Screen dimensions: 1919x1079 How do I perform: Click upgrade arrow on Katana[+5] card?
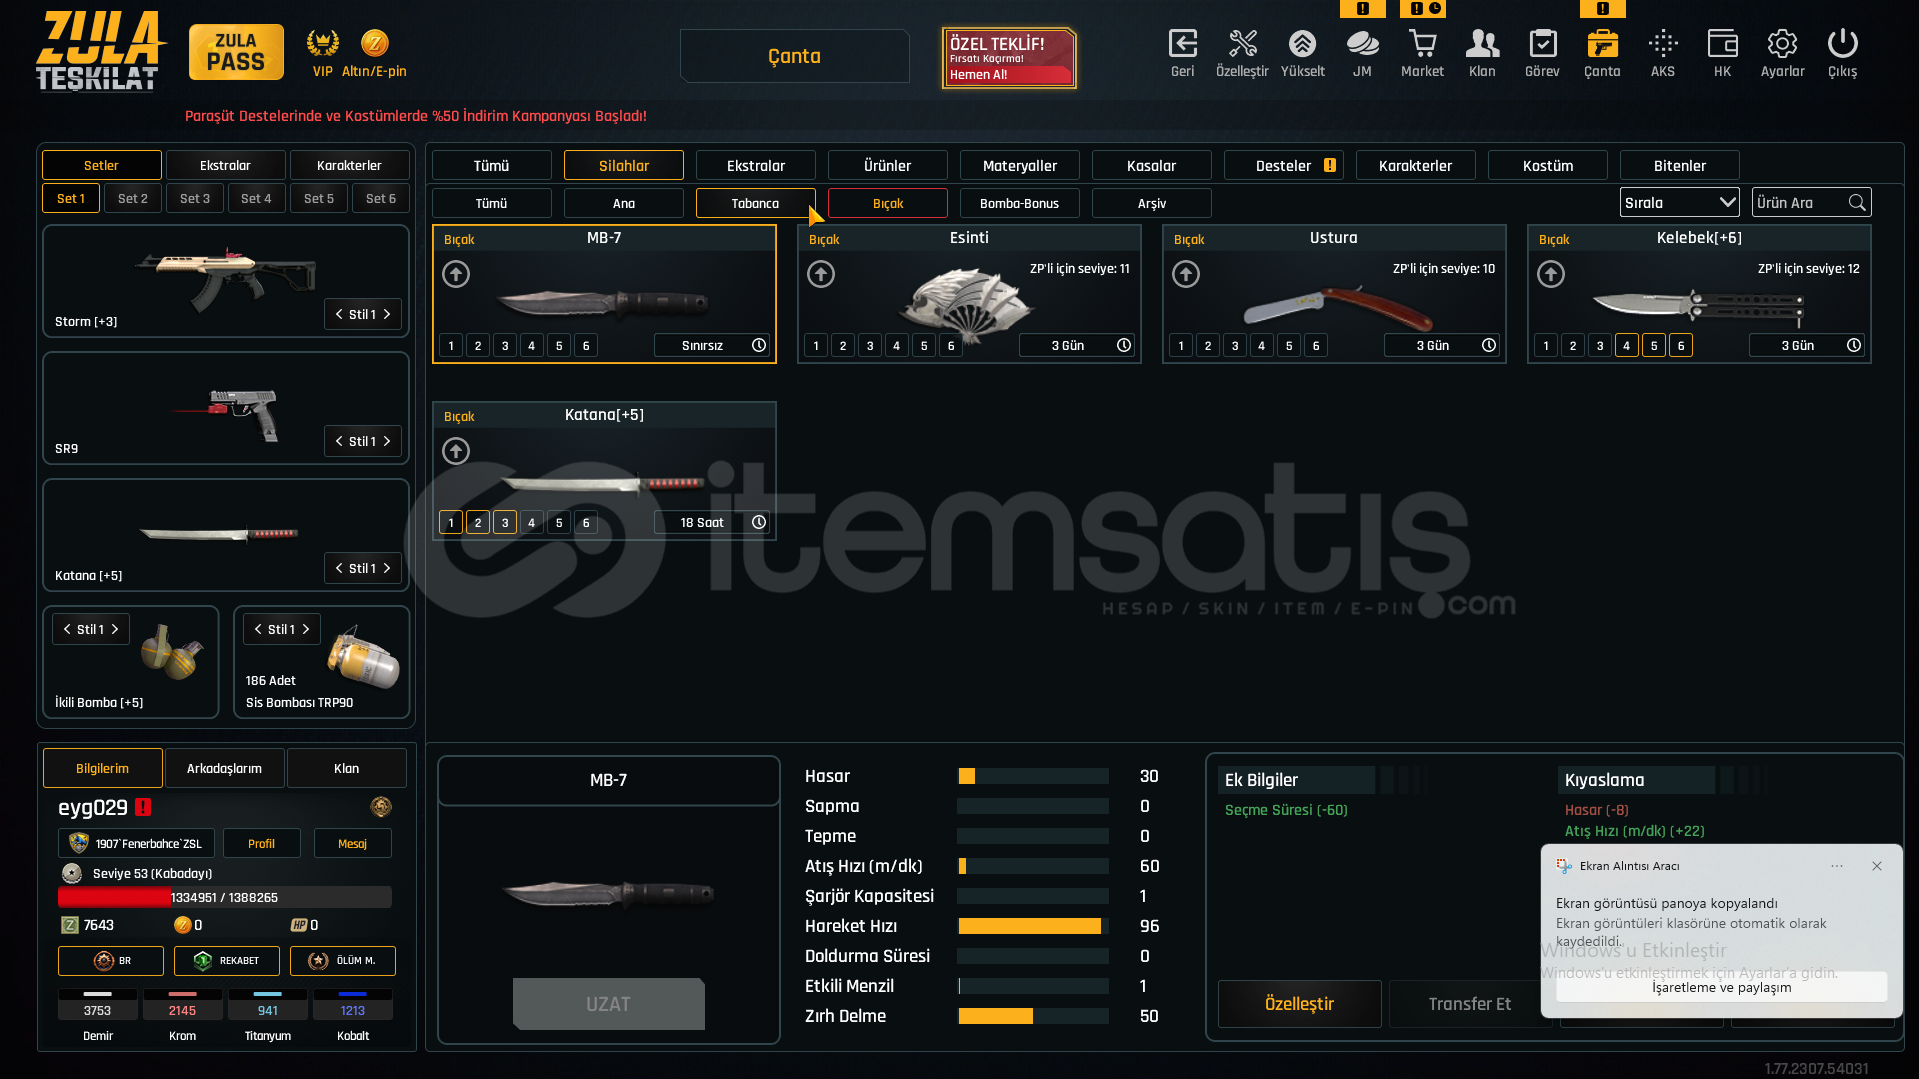456,451
